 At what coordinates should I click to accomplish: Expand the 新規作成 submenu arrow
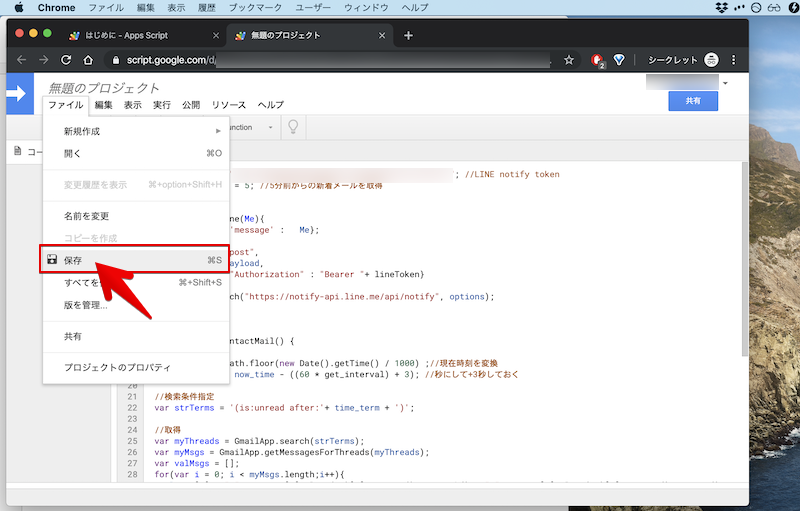point(218,131)
